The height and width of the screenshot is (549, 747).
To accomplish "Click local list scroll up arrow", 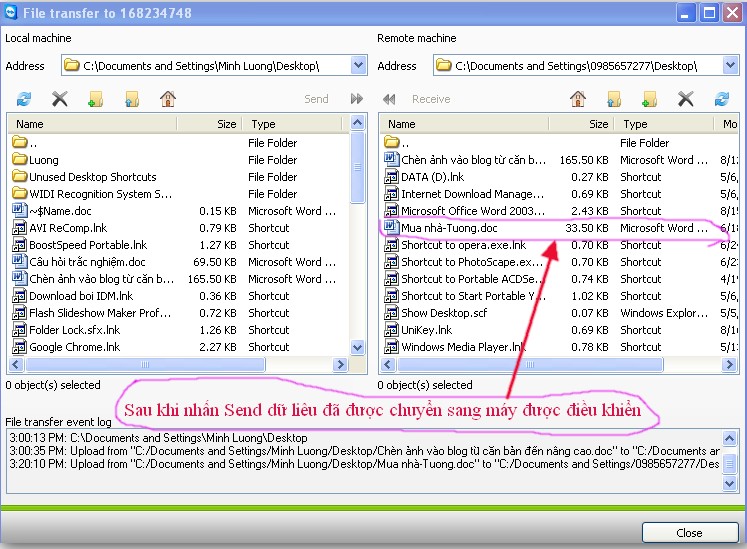I will pyautogui.click(x=358, y=123).
